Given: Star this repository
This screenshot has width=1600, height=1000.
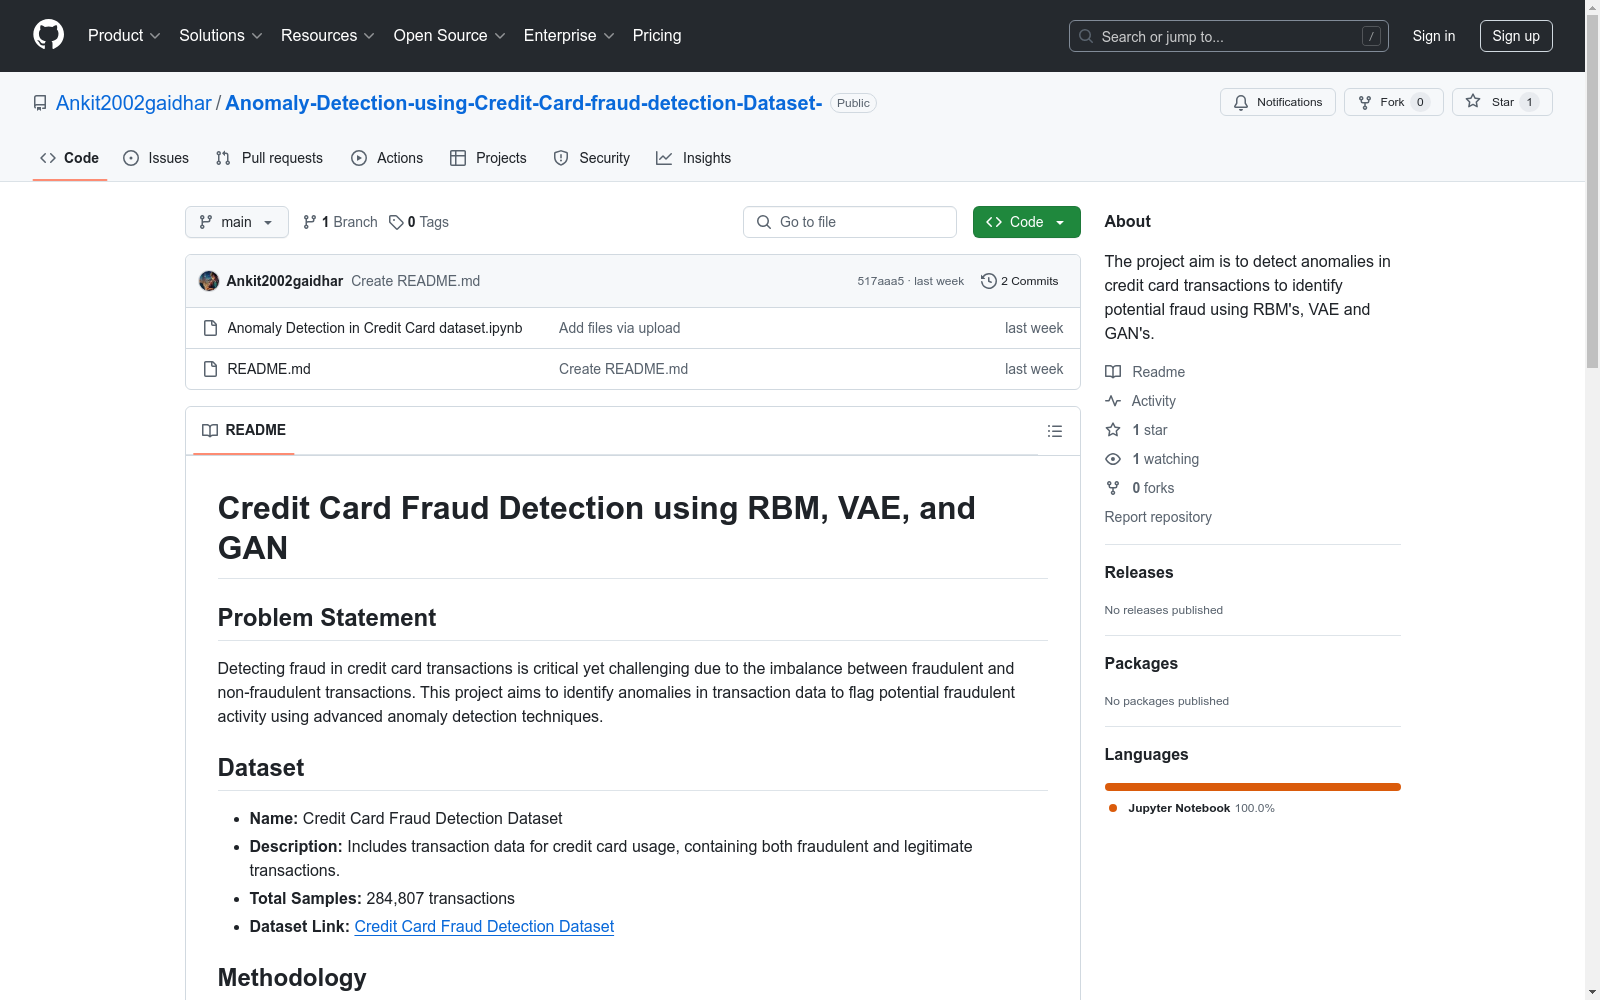Looking at the screenshot, I should (1502, 102).
